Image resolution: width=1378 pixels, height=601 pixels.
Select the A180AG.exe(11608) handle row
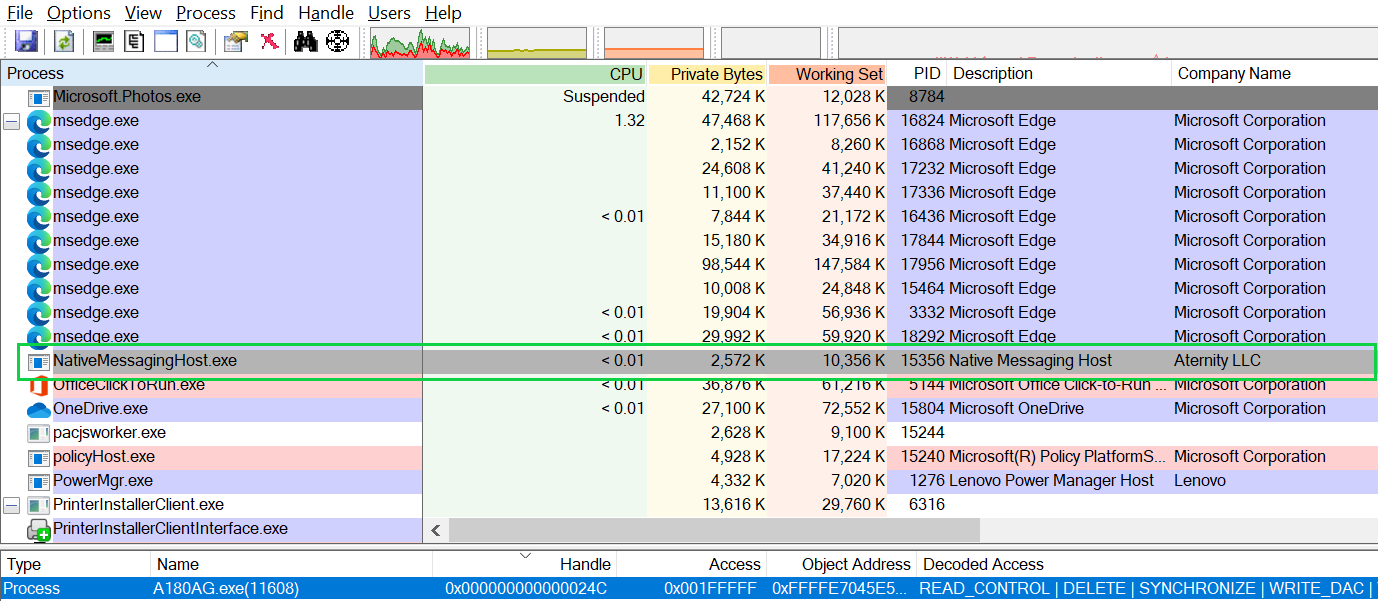pyautogui.click(x=689, y=589)
